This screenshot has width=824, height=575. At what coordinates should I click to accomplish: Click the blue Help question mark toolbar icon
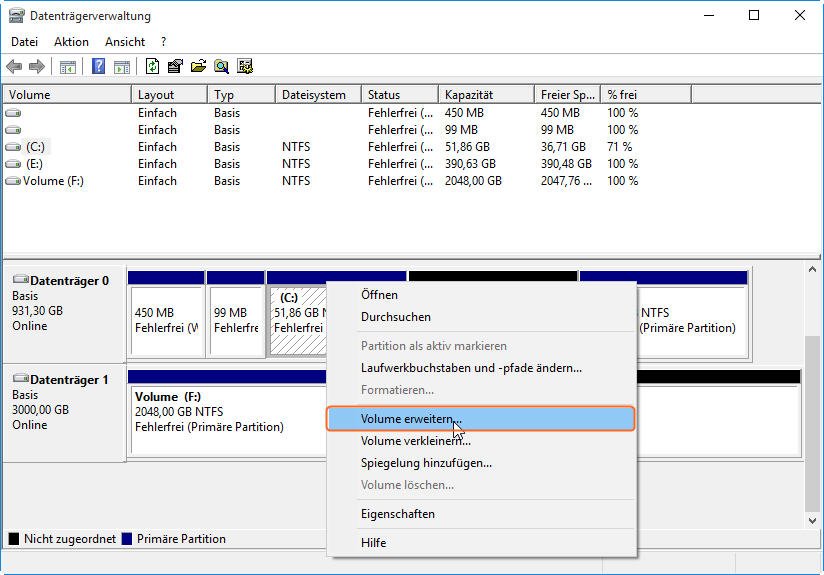(x=98, y=67)
